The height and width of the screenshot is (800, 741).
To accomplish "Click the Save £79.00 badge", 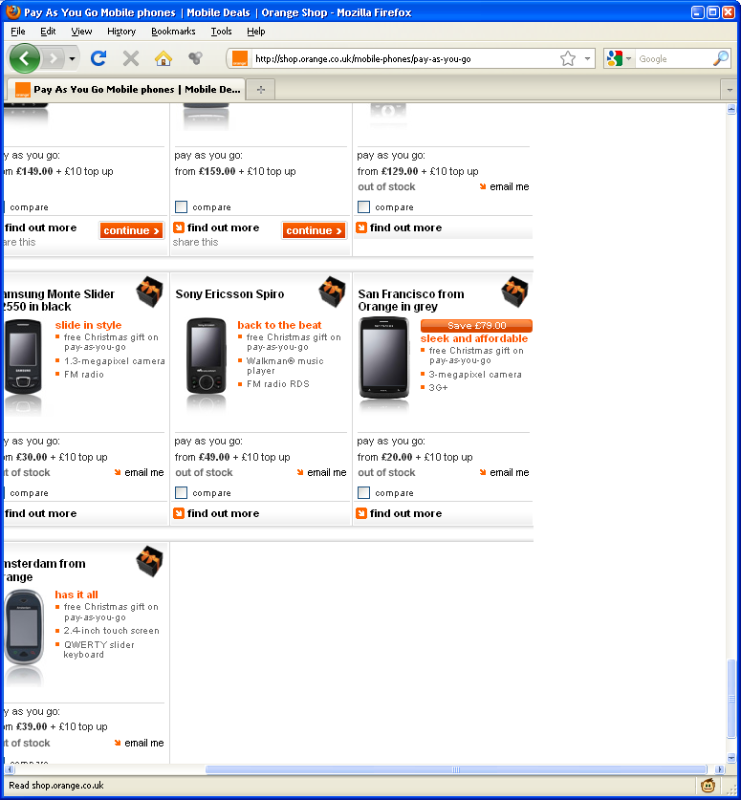I will [x=476, y=326].
